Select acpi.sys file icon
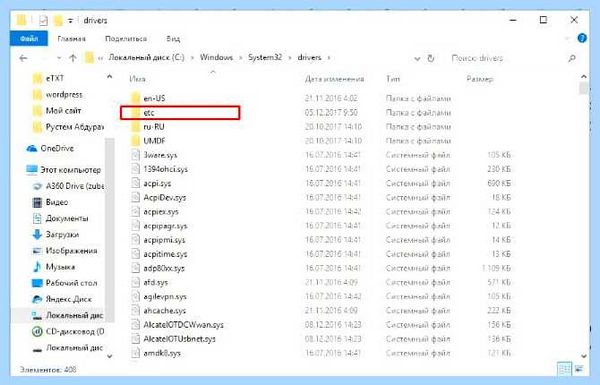Image resolution: width=600 pixels, height=385 pixels. click(135, 183)
